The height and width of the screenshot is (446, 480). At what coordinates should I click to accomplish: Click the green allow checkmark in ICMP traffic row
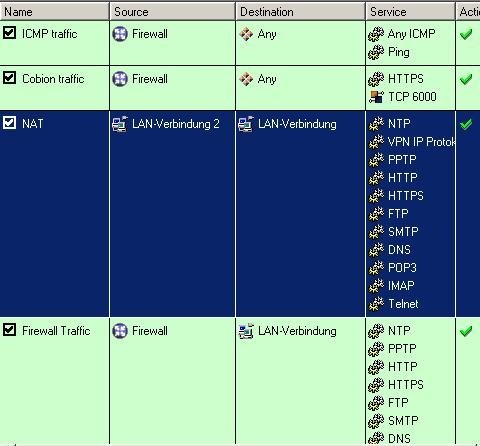click(x=466, y=34)
